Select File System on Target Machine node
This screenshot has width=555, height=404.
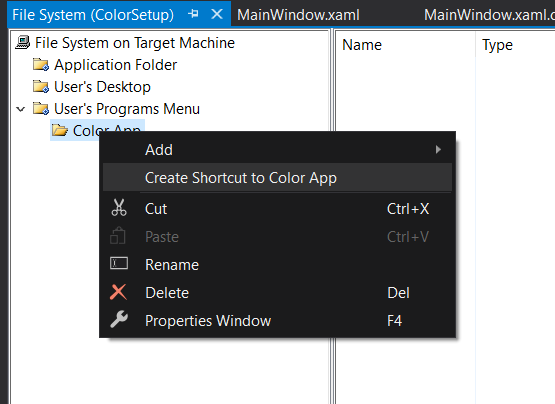tap(135, 43)
